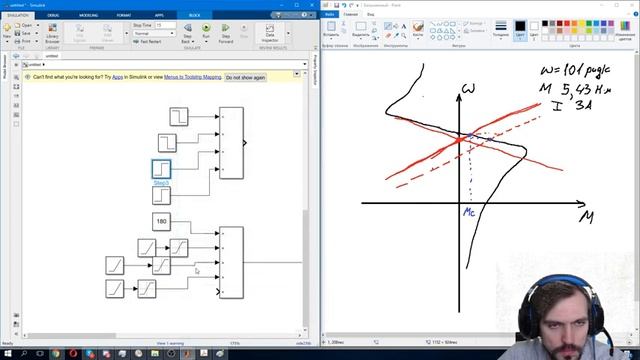Open the Model Browser side panel
The height and width of the screenshot is (360, 640).
4,67
